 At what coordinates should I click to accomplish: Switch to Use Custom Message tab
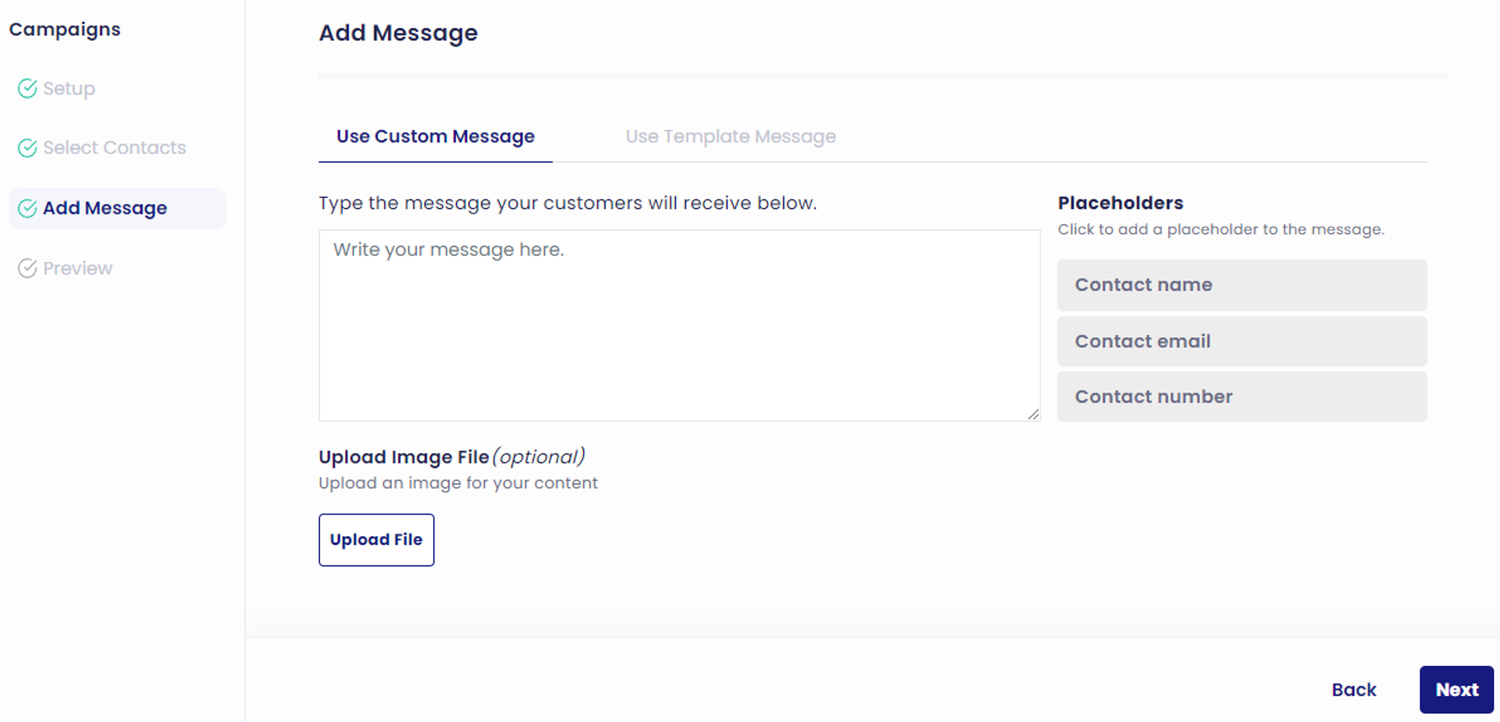(x=435, y=137)
